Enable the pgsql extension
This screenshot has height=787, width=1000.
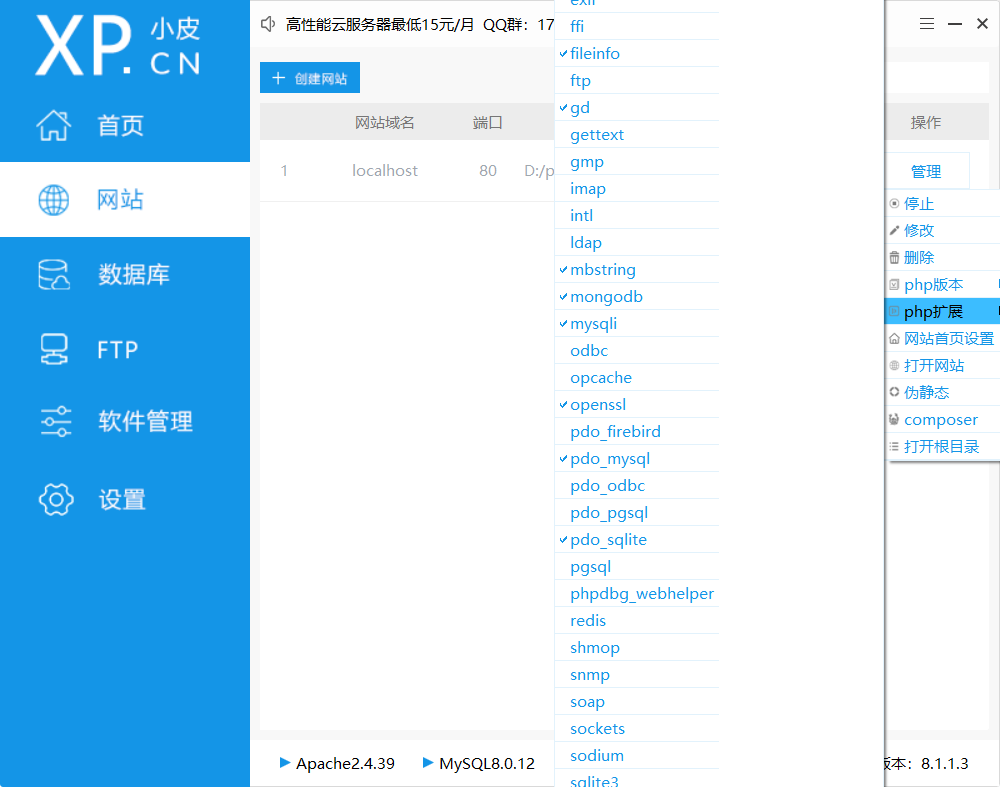tap(637, 566)
